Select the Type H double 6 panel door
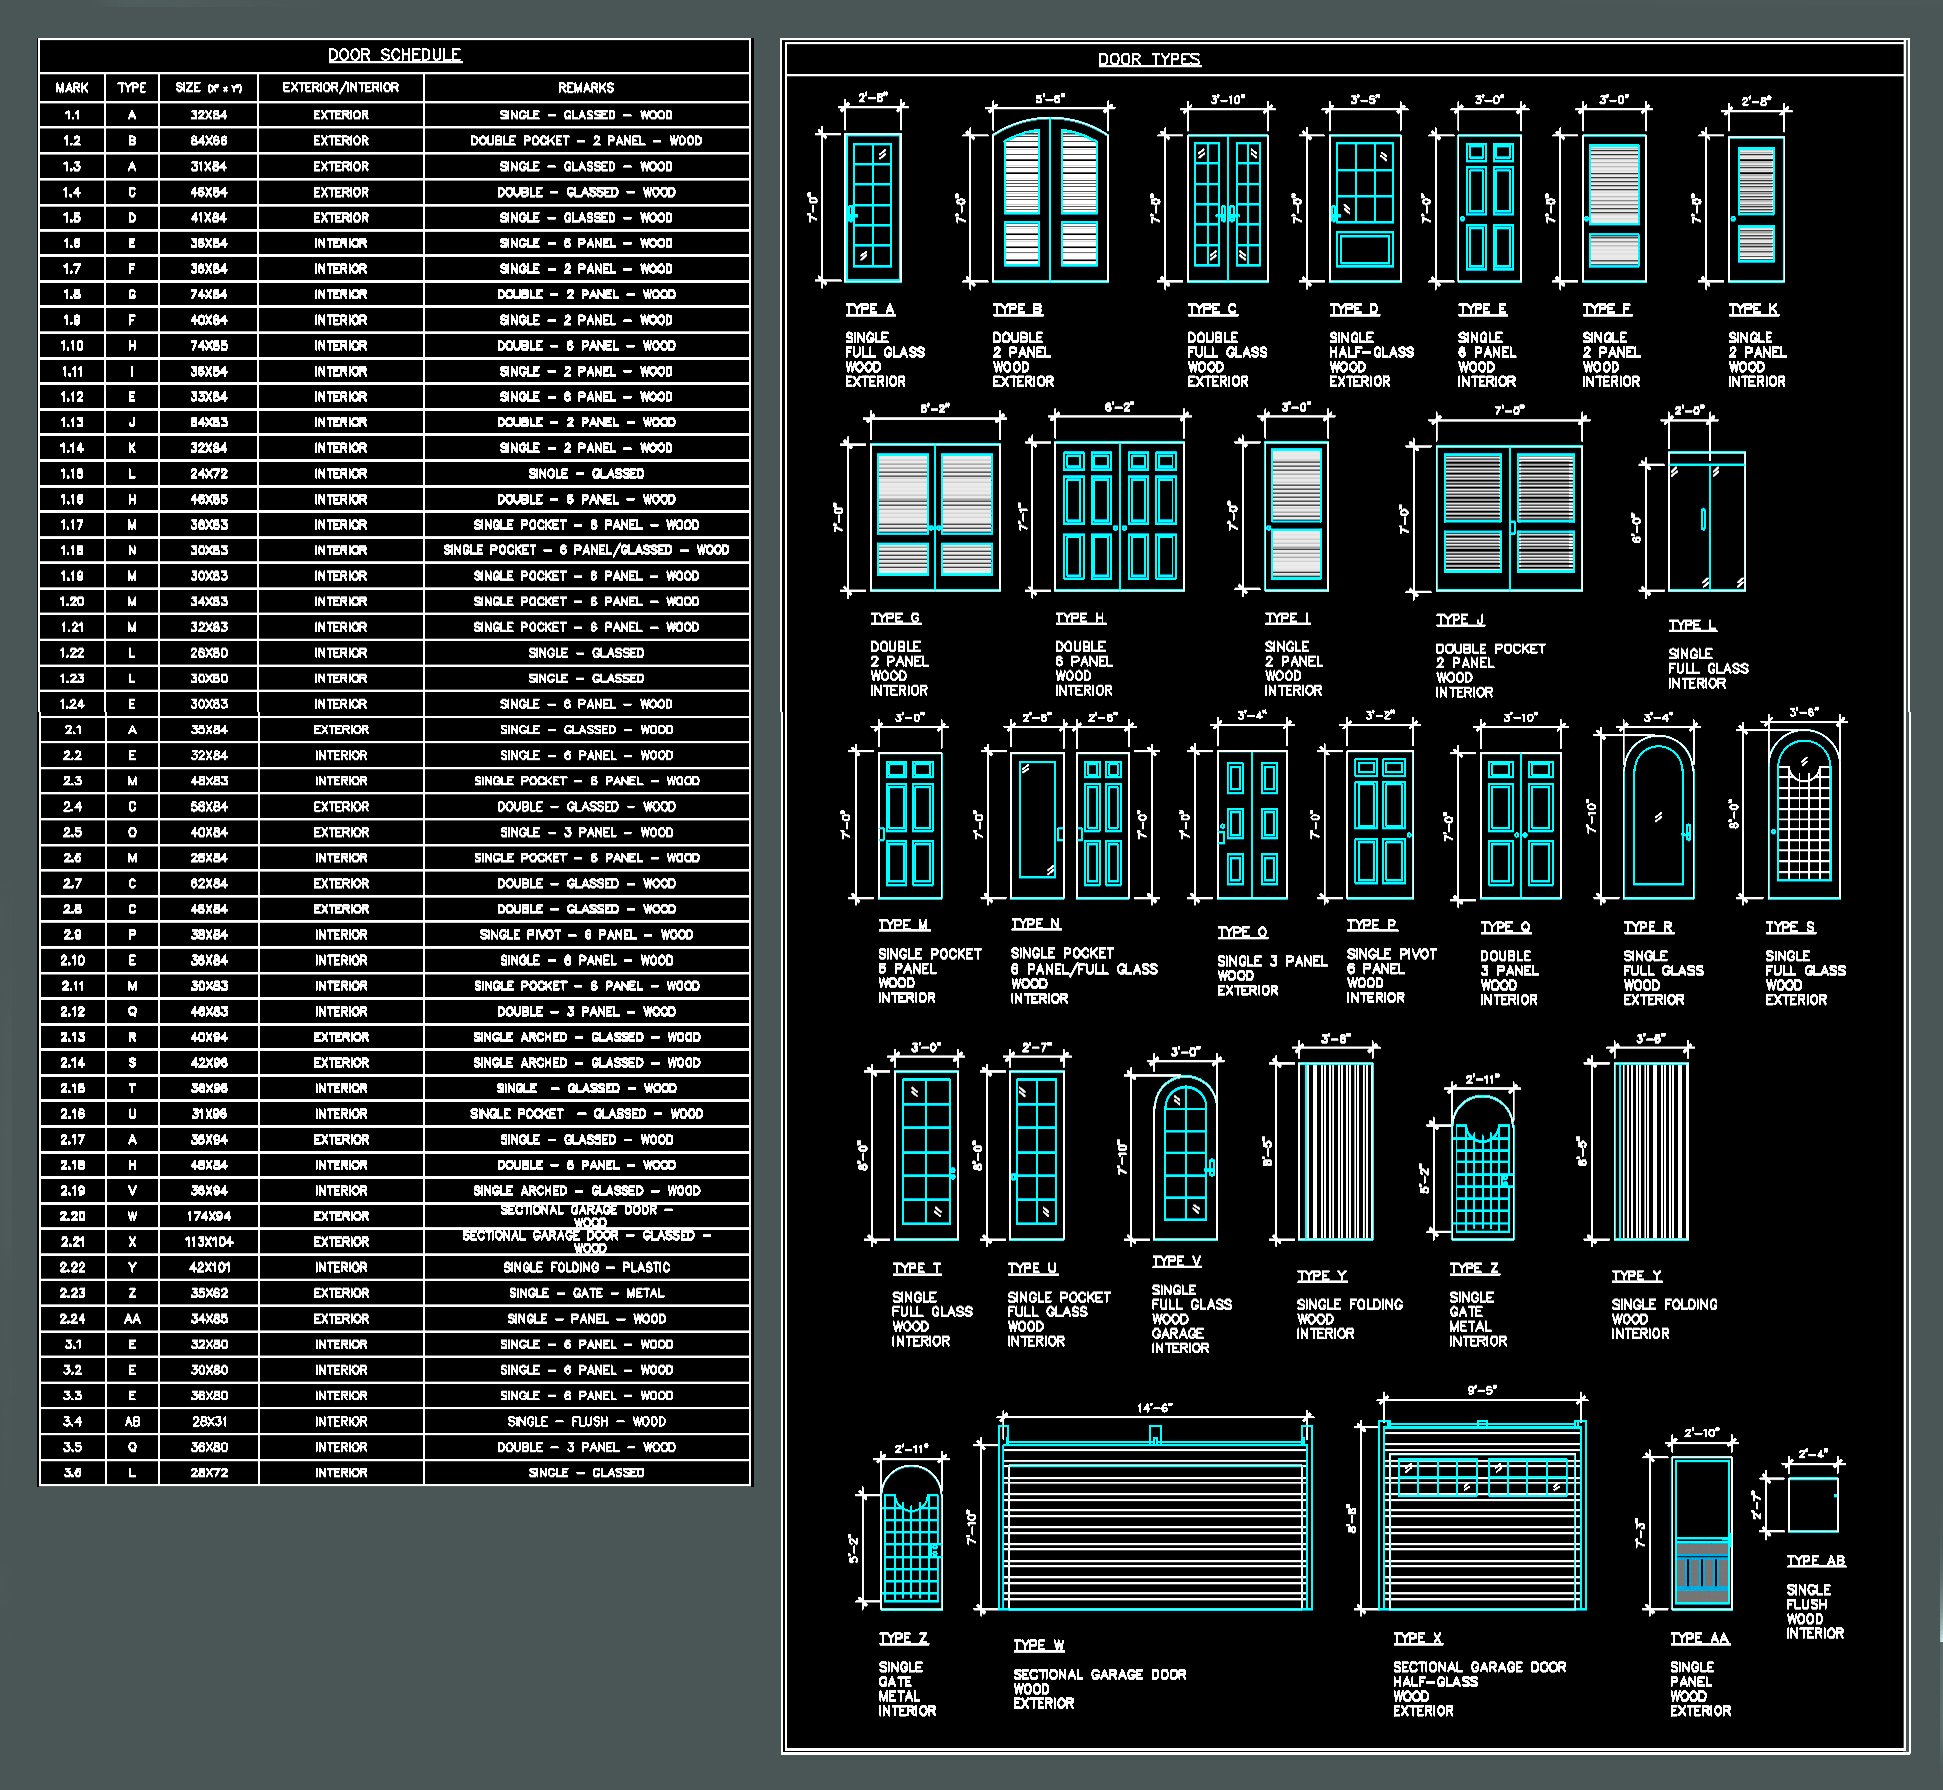The height and width of the screenshot is (1790, 1943). click(1119, 516)
